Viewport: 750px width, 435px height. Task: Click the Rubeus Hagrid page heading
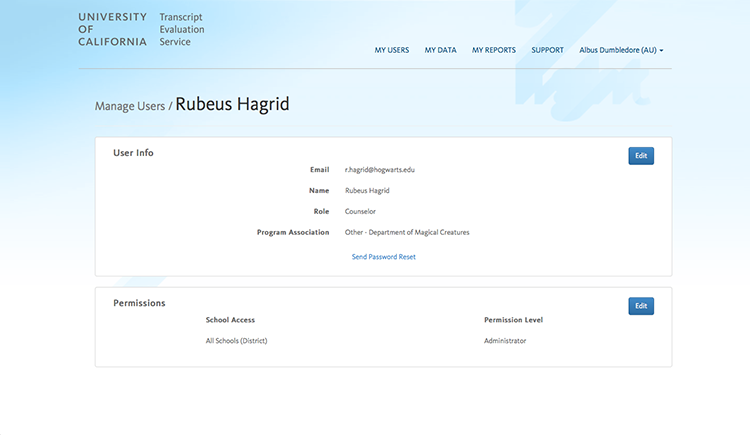[x=232, y=104]
